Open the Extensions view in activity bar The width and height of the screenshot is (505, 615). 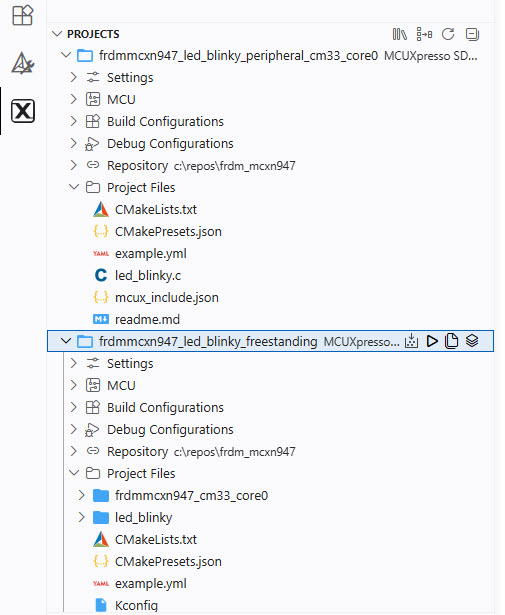[x=23, y=15]
